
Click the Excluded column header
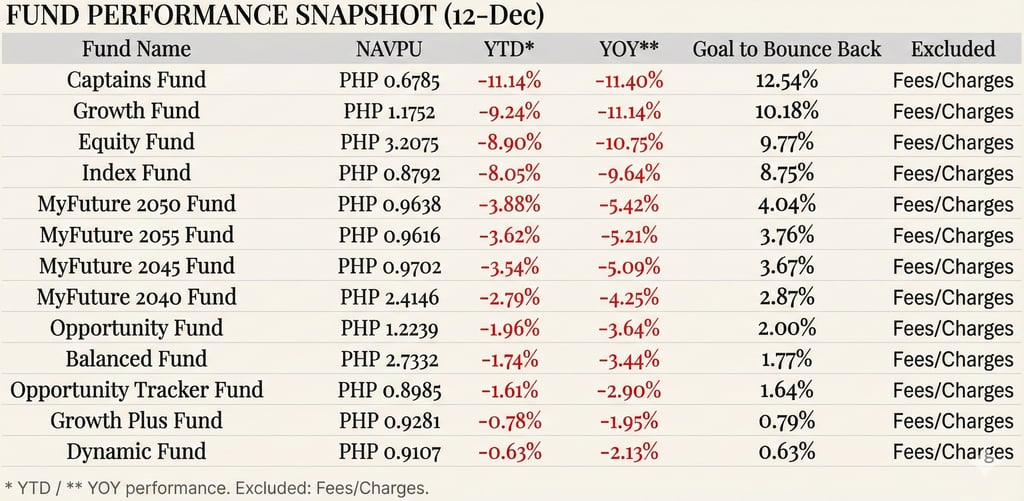coord(952,49)
